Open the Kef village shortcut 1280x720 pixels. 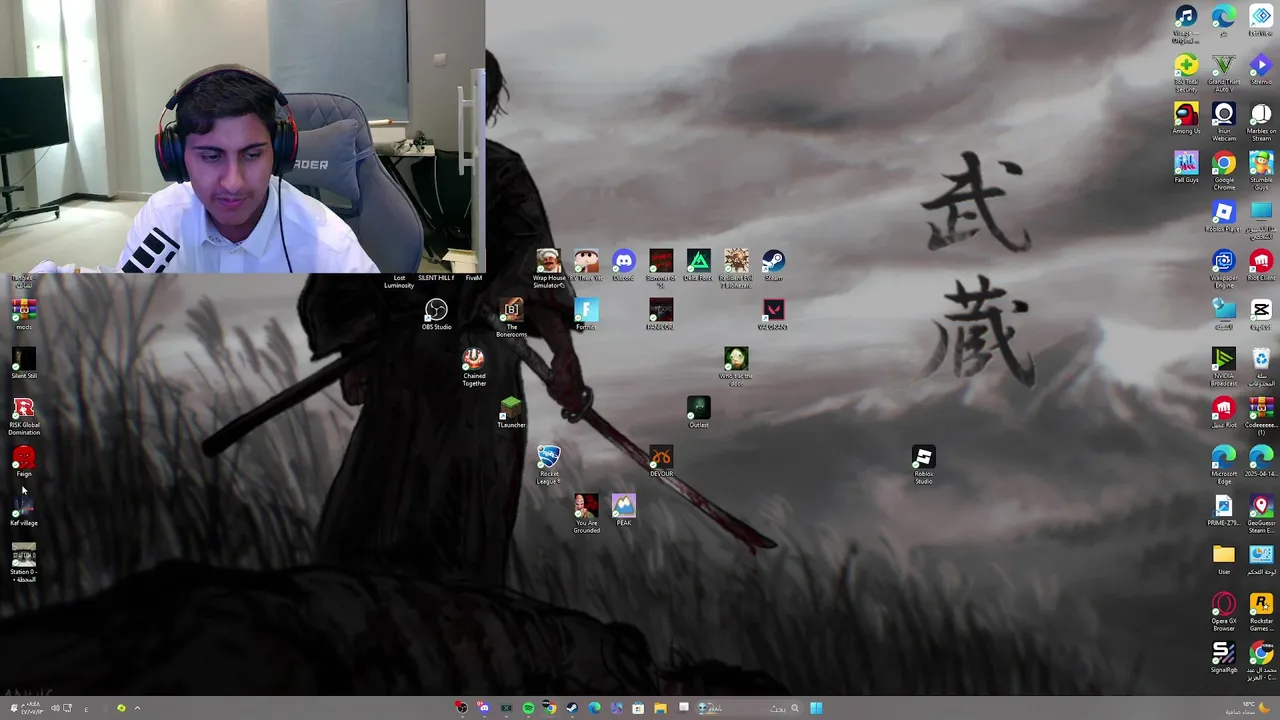[x=24, y=510]
